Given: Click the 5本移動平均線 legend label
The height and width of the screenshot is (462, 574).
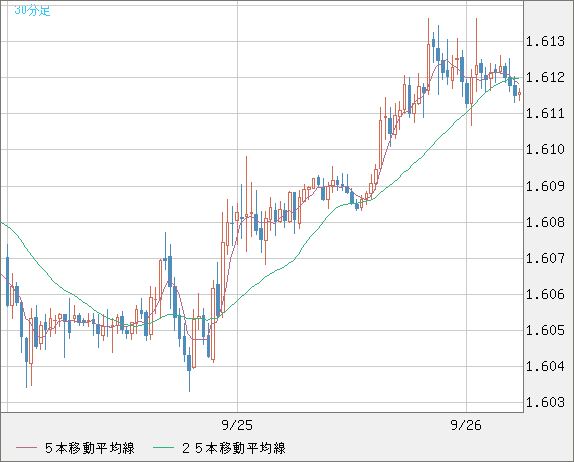Looking at the screenshot, I should tap(90, 448).
